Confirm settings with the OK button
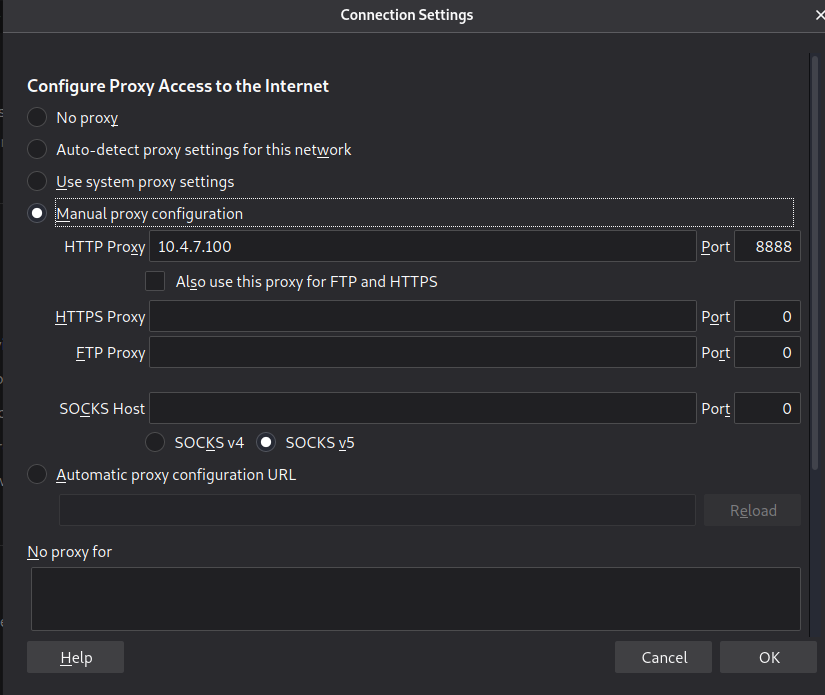 (769, 657)
